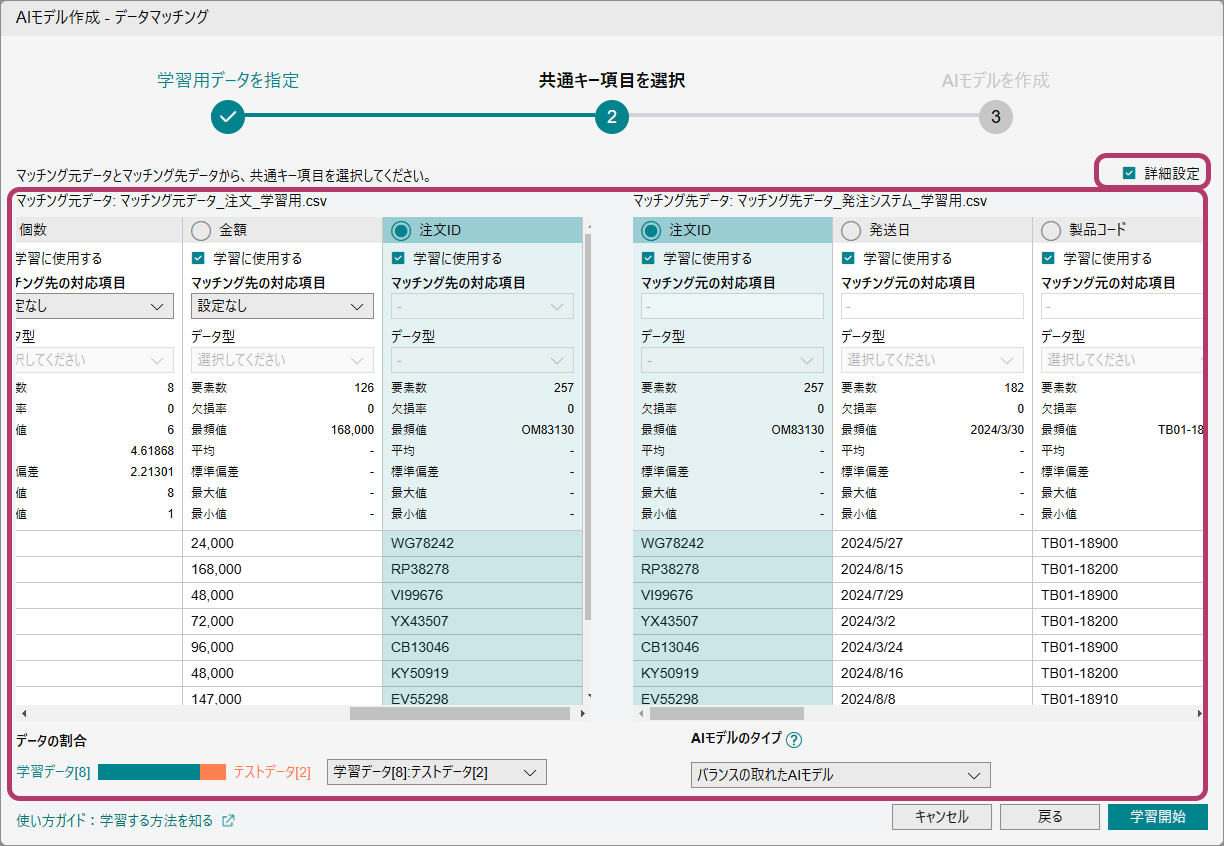Open データ型 dropdown for source 注文ID
1224x846 pixels.
[482, 360]
